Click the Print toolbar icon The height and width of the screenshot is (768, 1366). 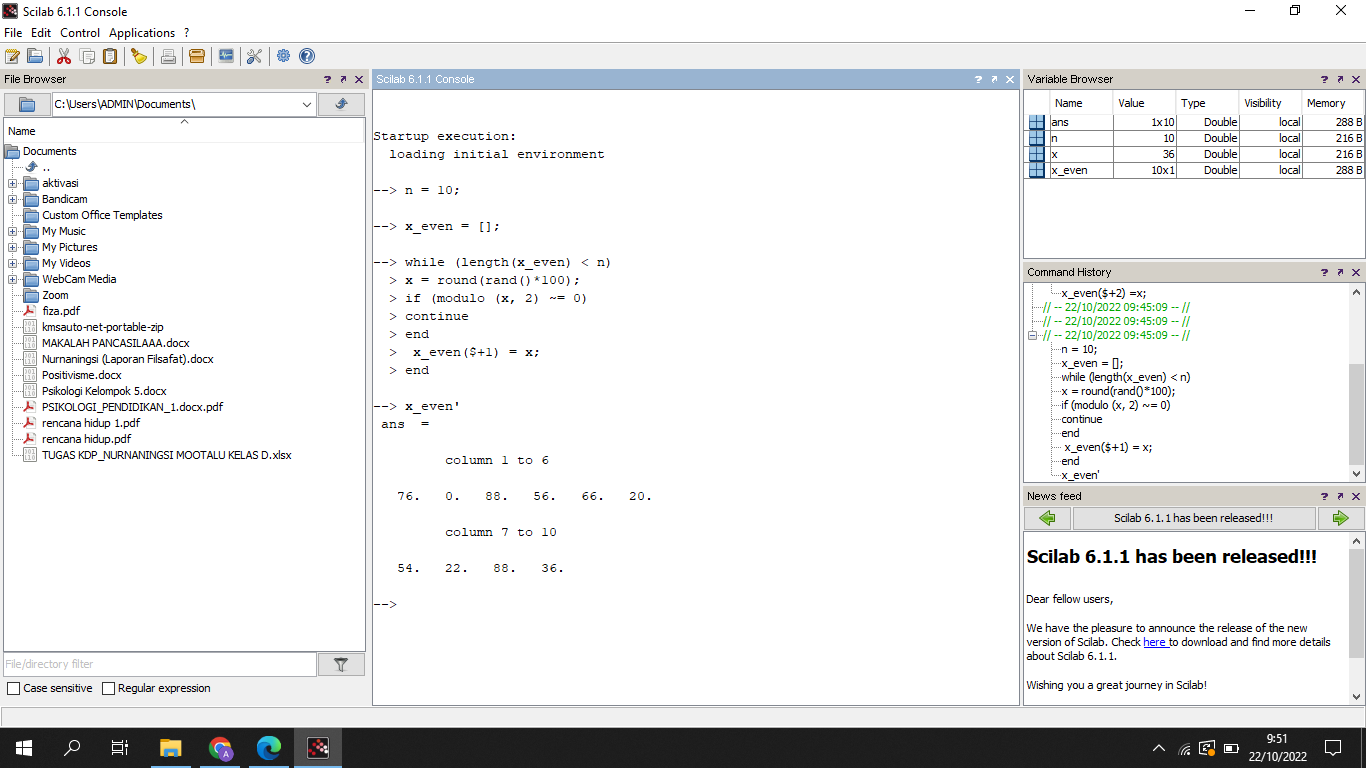[x=168, y=56]
